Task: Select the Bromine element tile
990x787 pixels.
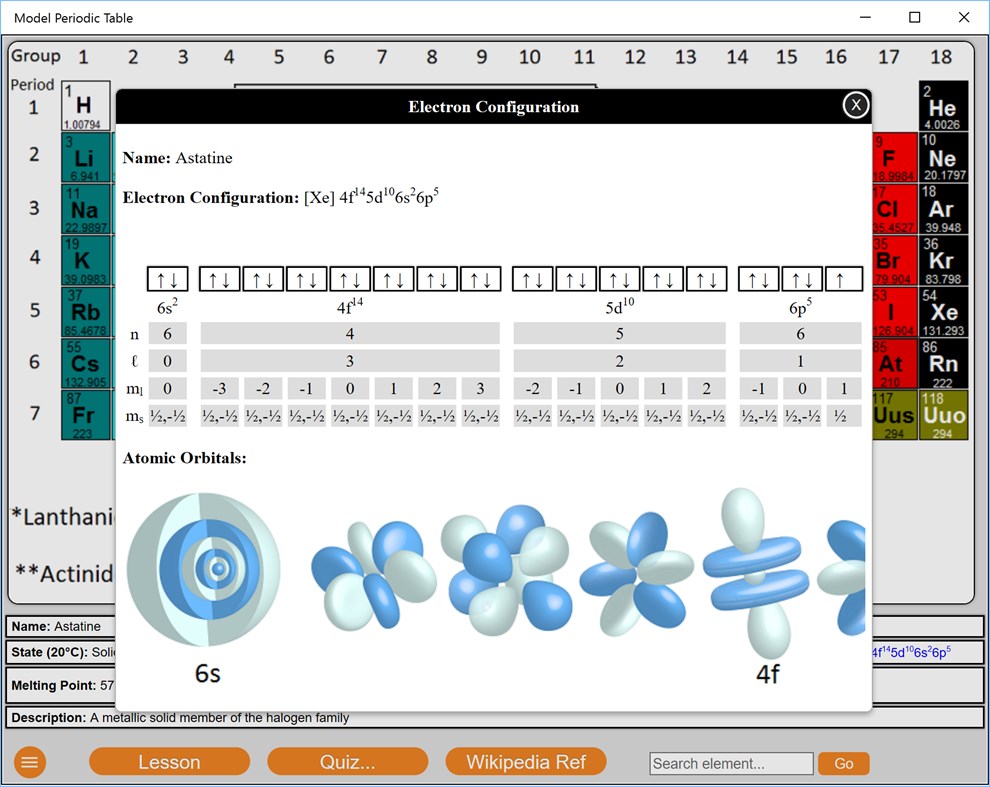Action: coord(890,262)
